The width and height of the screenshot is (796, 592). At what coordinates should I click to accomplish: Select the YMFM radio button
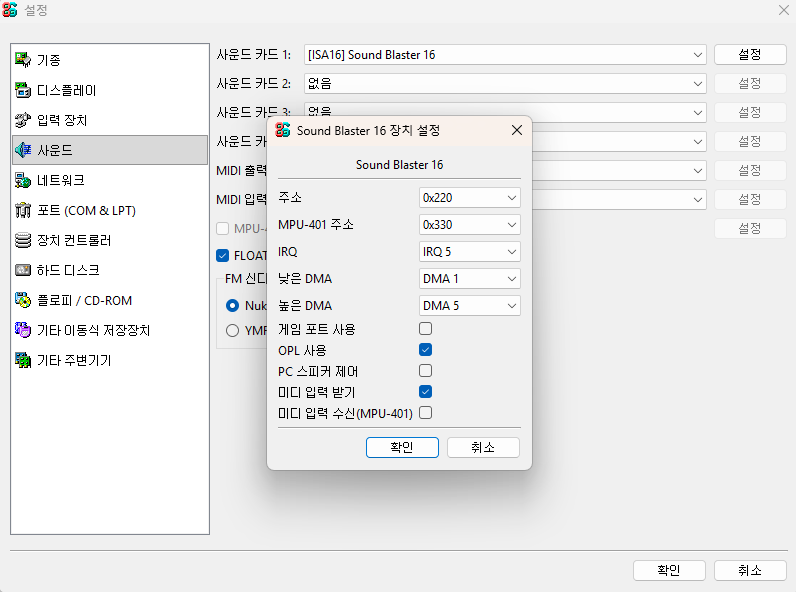tap(233, 331)
